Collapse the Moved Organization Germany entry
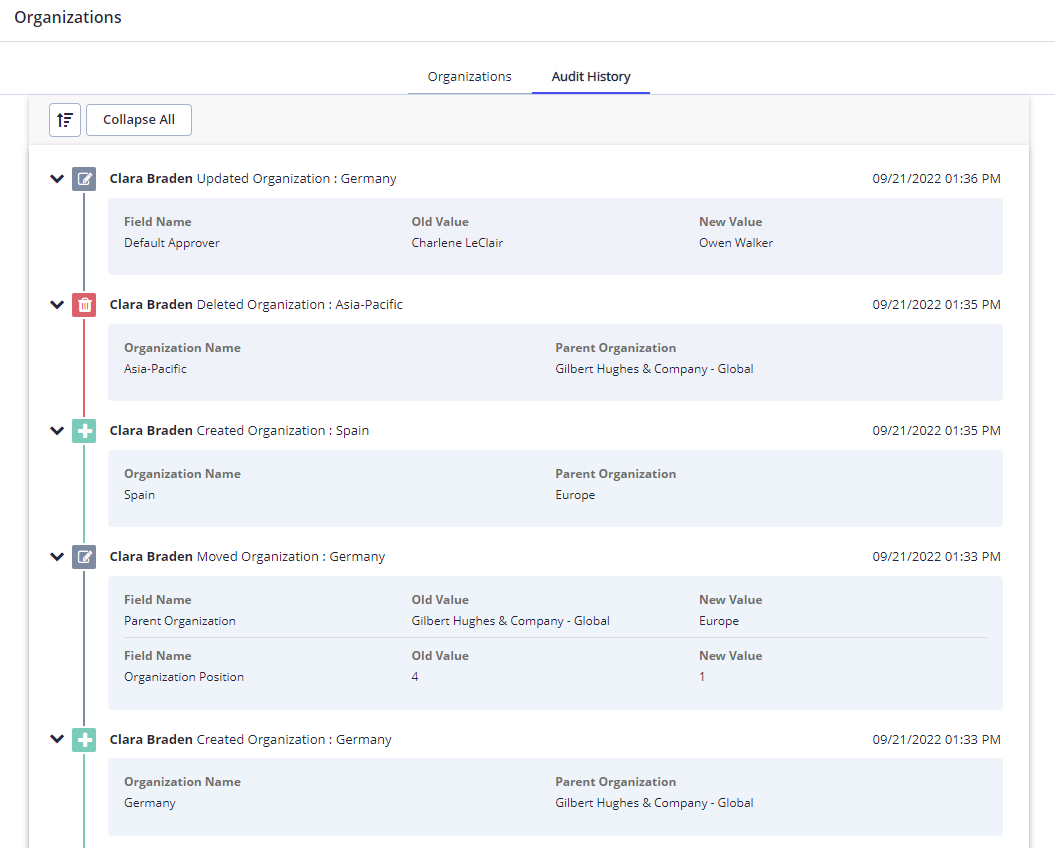Screen dimensions: 1055x848 [x=57, y=557]
